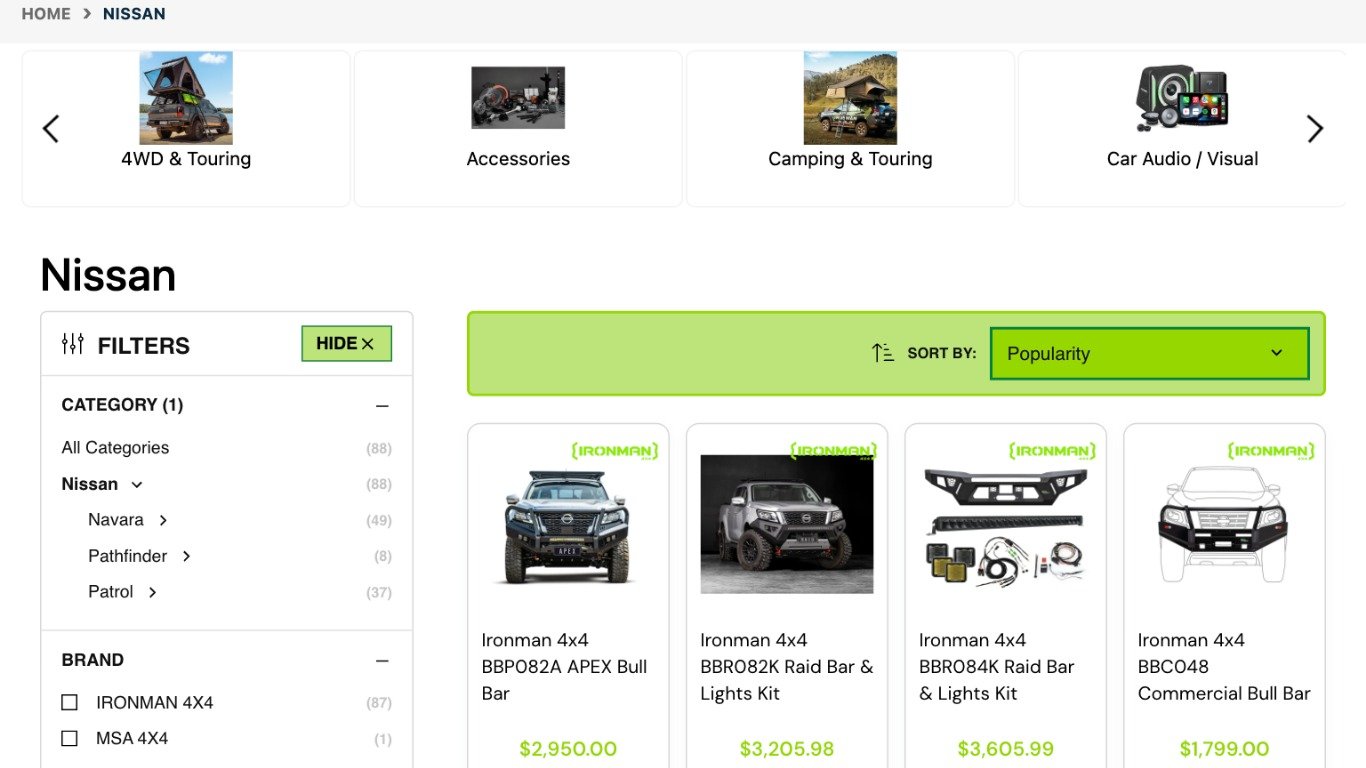Collapse the Category filter section
The width and height of the screenshot is (1366, 768).
point(382,406)
